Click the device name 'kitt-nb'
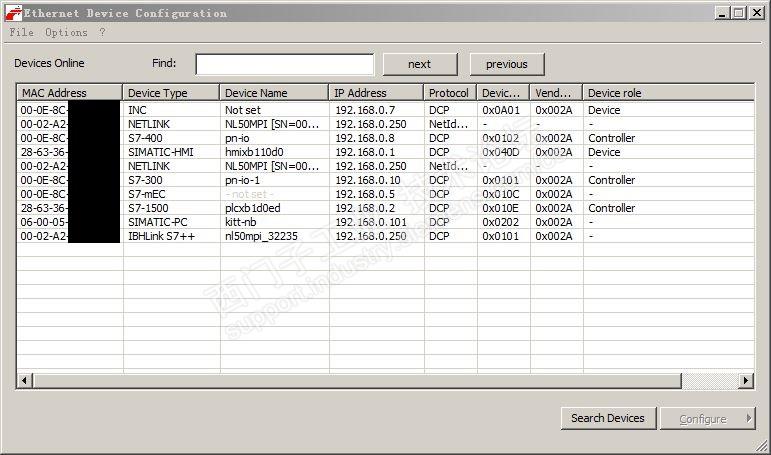 [x=240, y=222]
